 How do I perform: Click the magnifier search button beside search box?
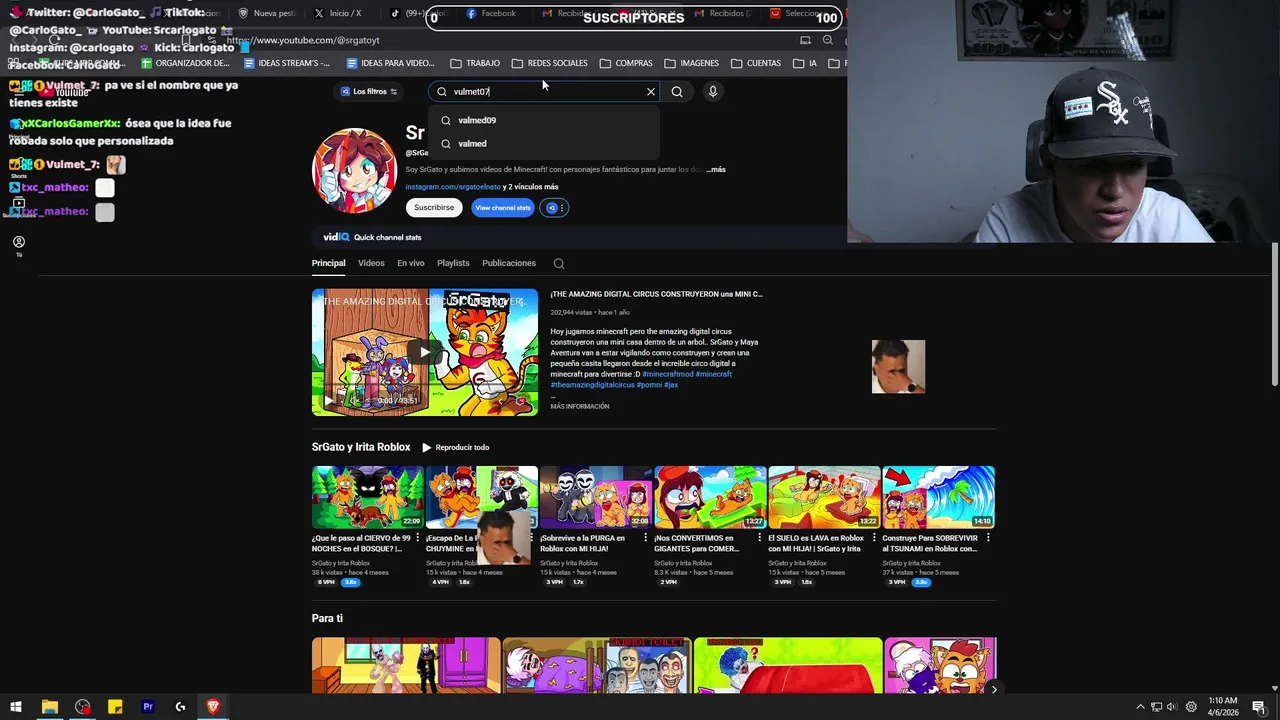point(677,91)
